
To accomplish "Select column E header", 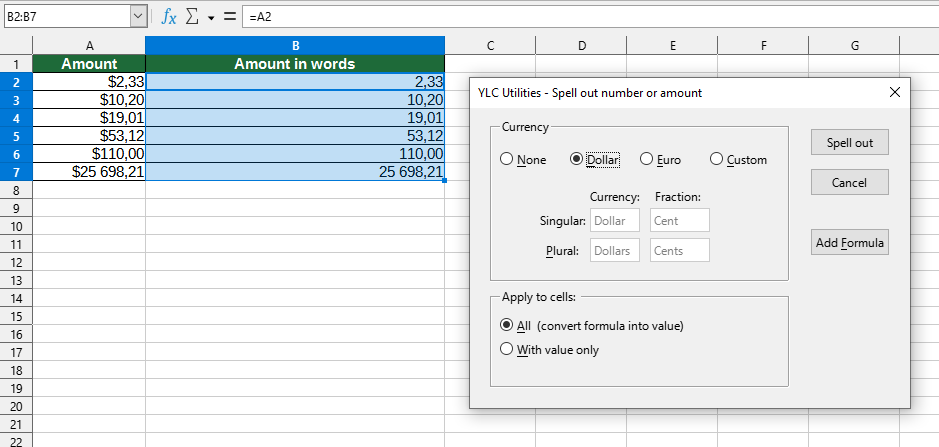I will (x=673, y=46).
